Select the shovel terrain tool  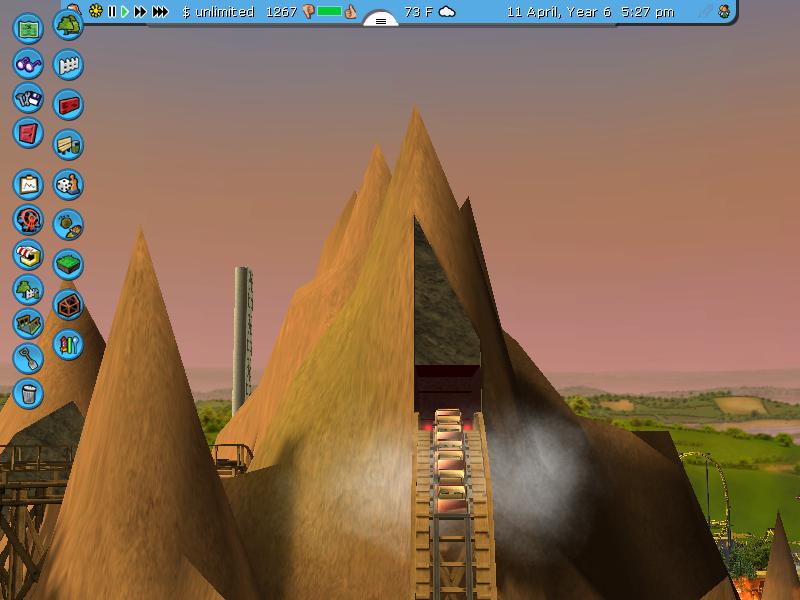(28, 358)
